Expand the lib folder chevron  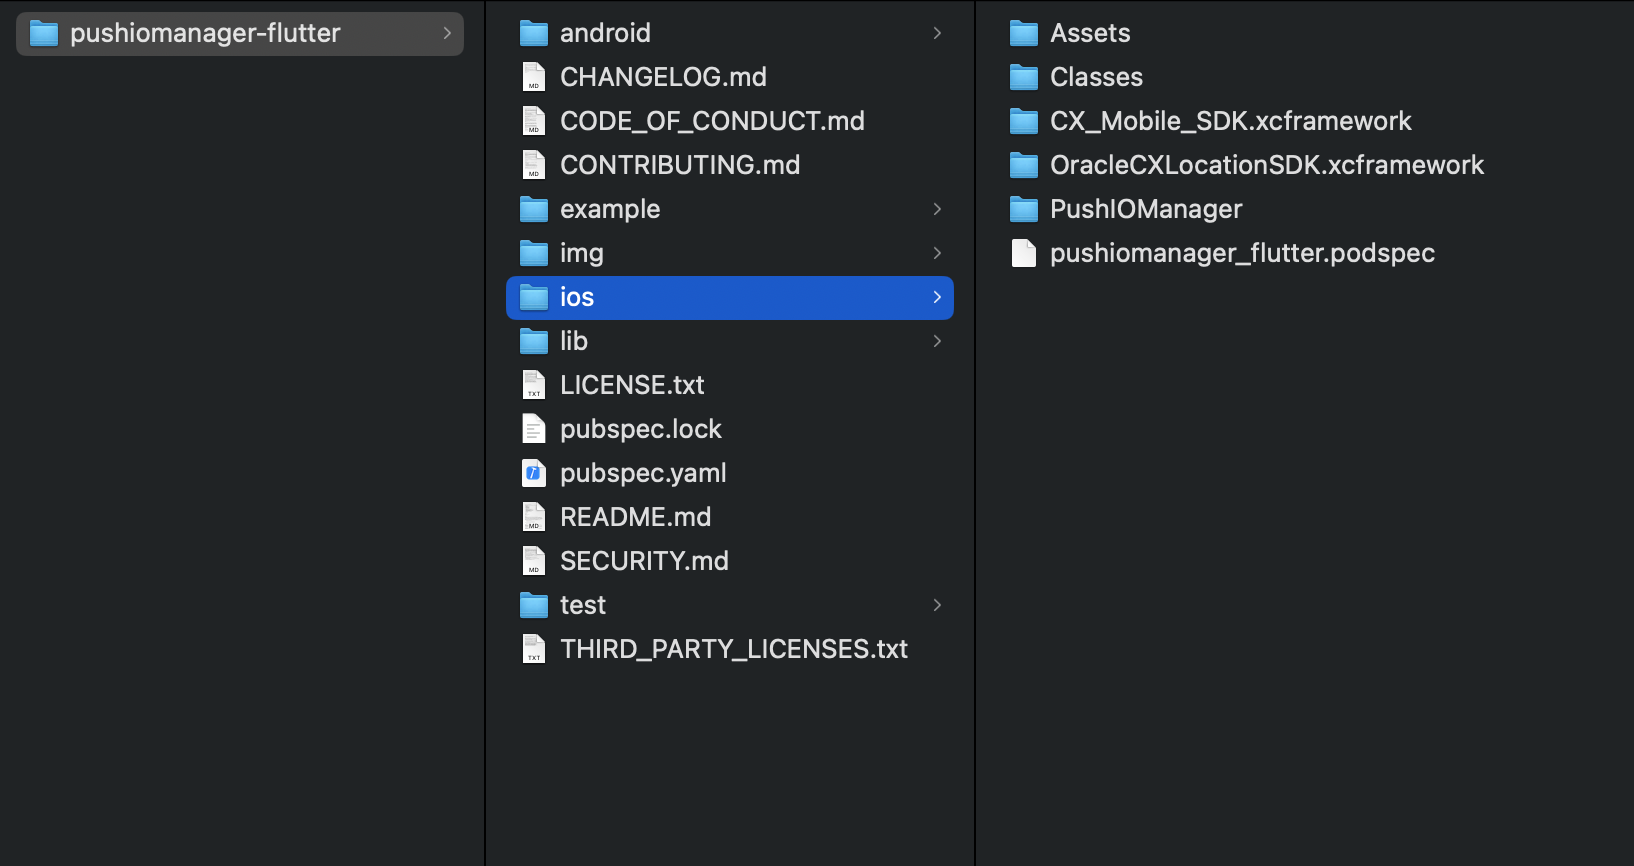[937, 341]
